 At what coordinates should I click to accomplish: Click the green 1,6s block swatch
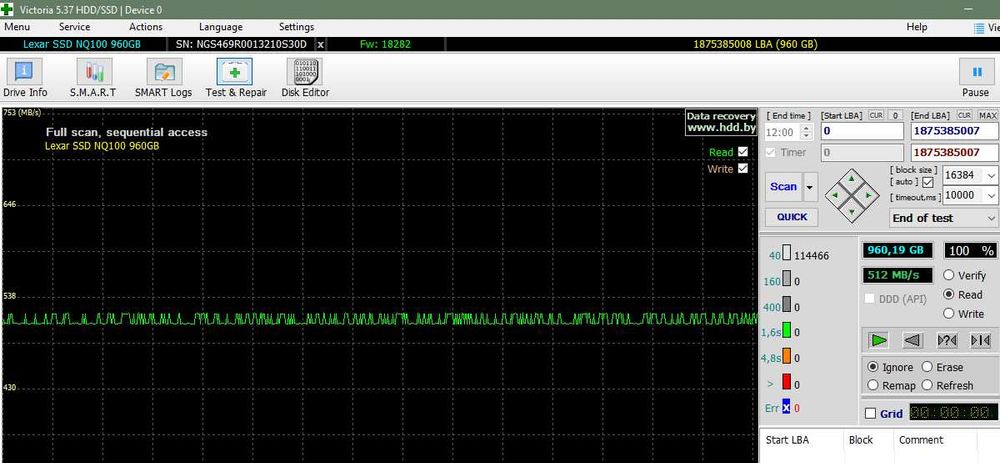tap(786, 330)
